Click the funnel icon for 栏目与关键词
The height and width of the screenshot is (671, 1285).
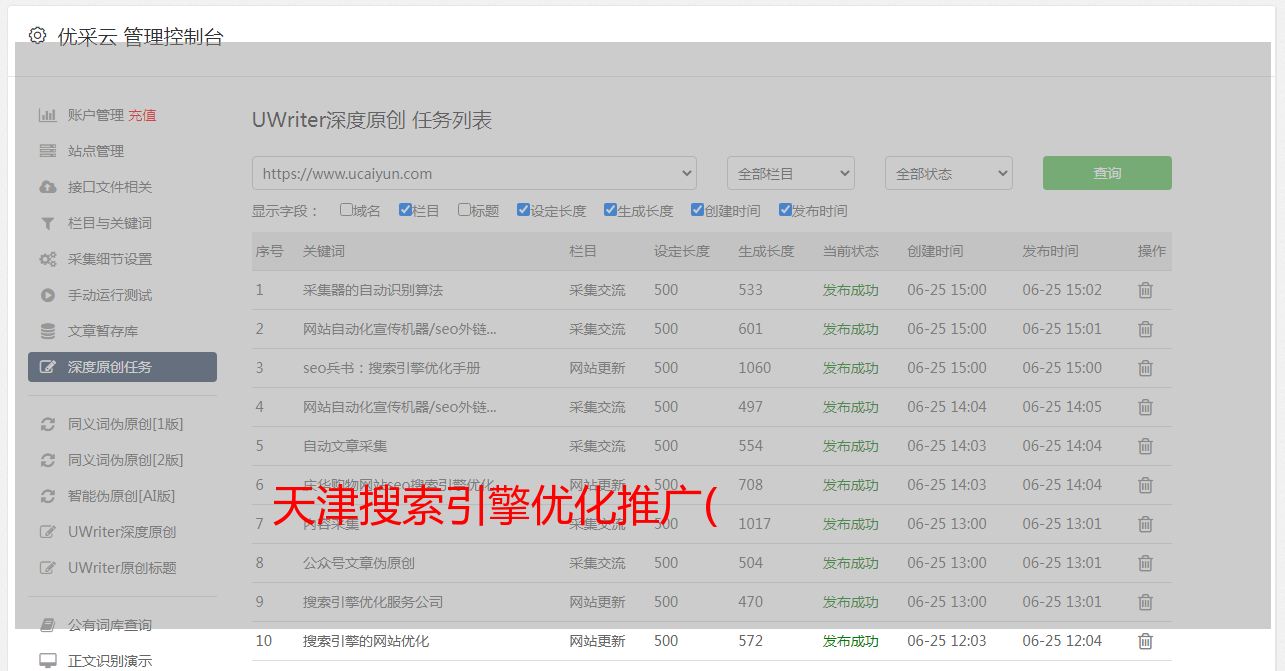click(47, 223)
